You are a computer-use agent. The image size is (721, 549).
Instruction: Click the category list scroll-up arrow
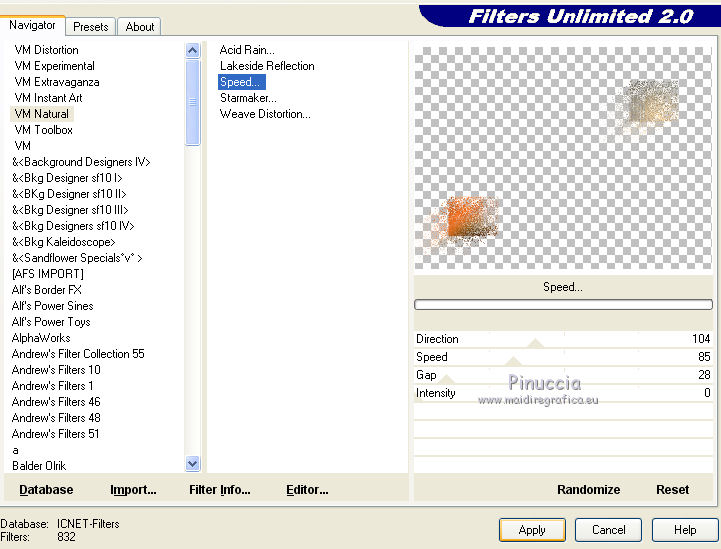193,50
